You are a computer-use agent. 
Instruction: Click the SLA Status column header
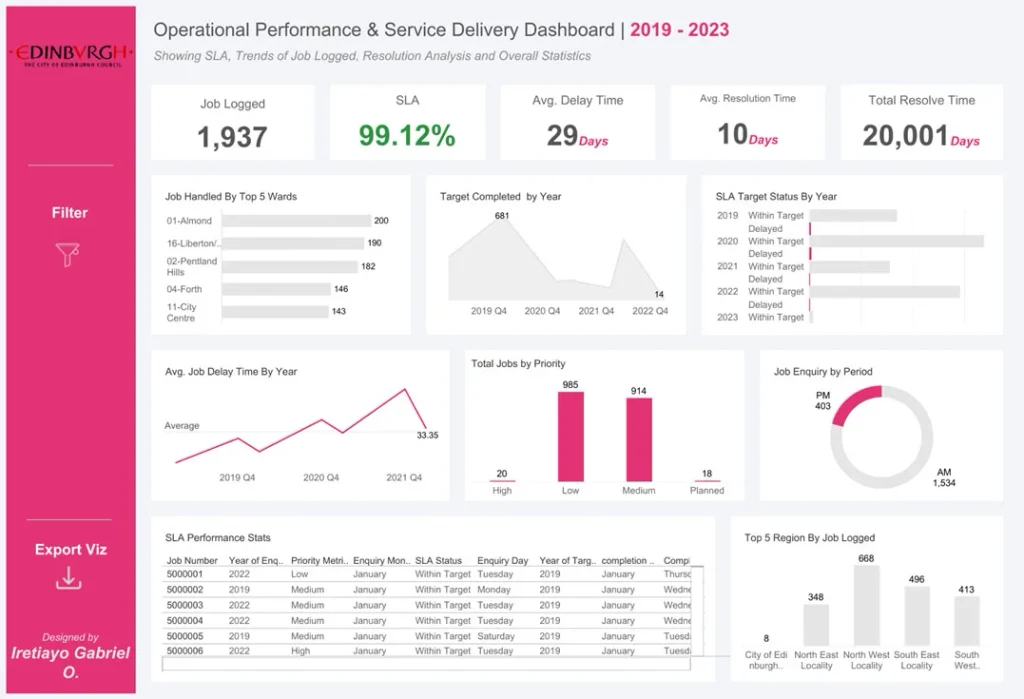coord(438,561)
